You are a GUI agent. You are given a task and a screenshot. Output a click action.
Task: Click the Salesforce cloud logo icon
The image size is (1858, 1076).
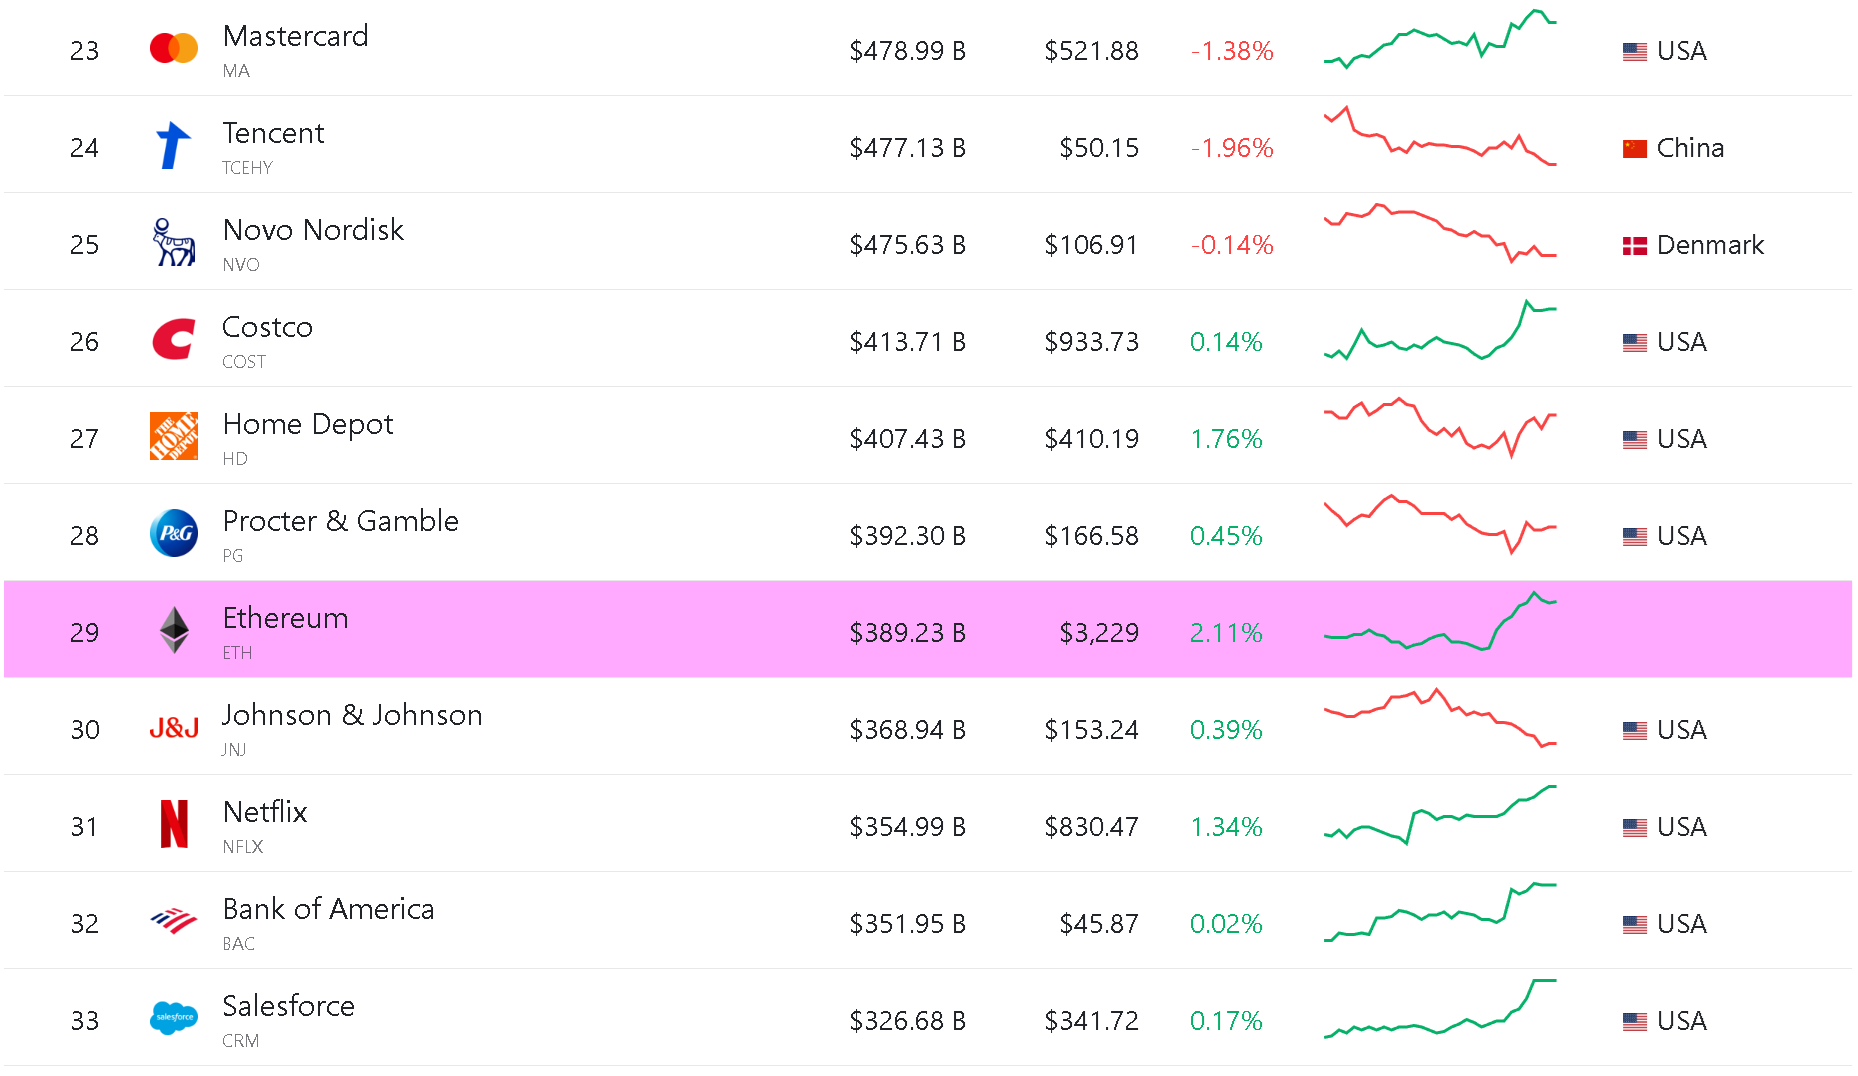coord(174,1018)
